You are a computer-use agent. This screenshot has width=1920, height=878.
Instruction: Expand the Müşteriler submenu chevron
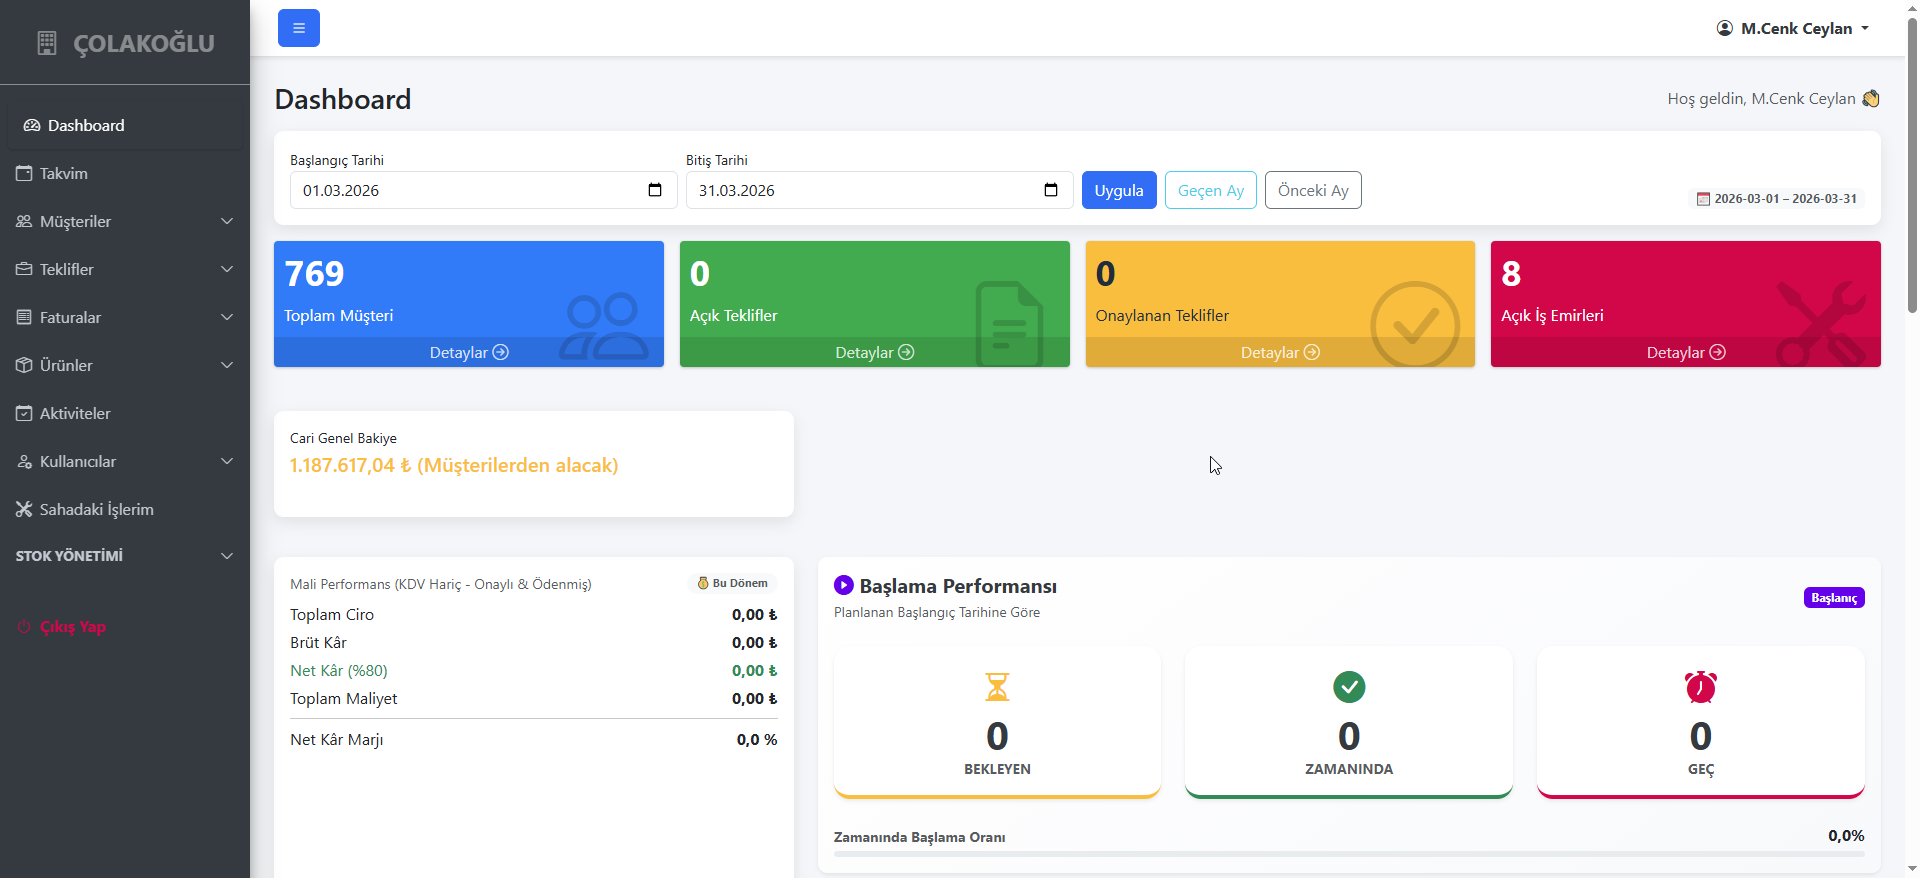tap(227, 221)
